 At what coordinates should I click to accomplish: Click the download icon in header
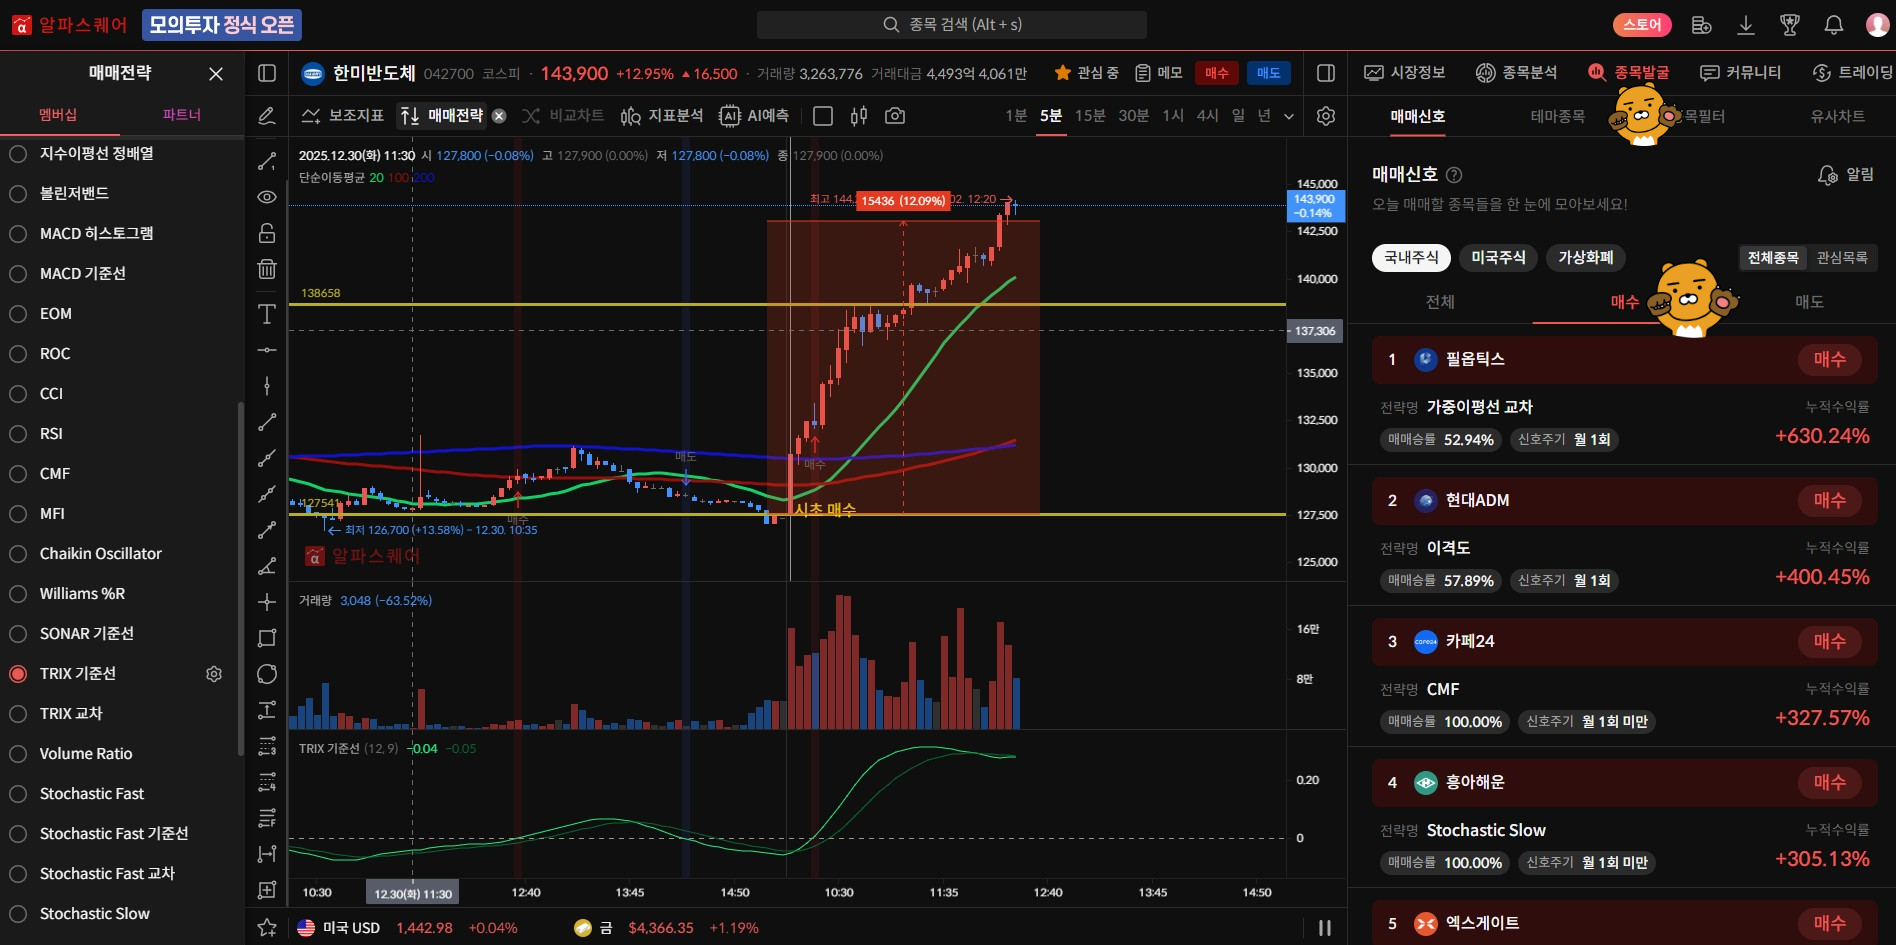point(1746,25)
